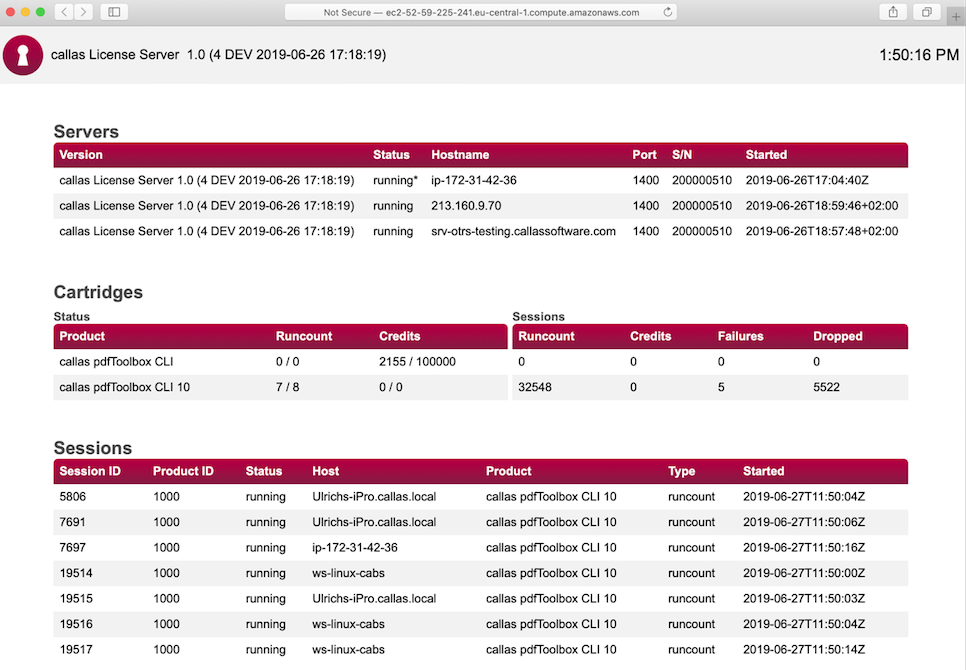Click session ID 7697
966x670 pixels.
click(x=72, y=547)
